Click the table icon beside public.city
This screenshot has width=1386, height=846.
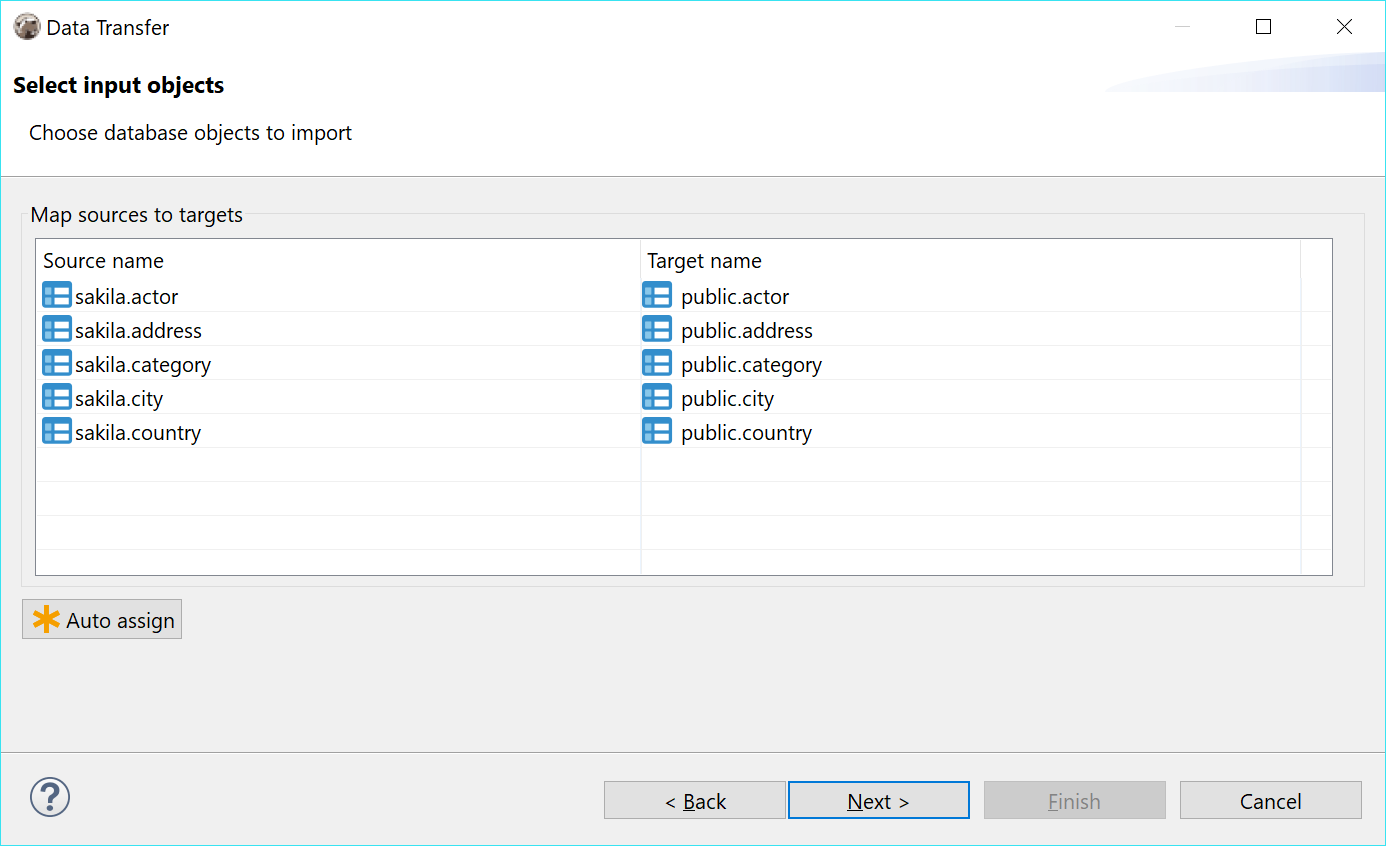point(657,397)
